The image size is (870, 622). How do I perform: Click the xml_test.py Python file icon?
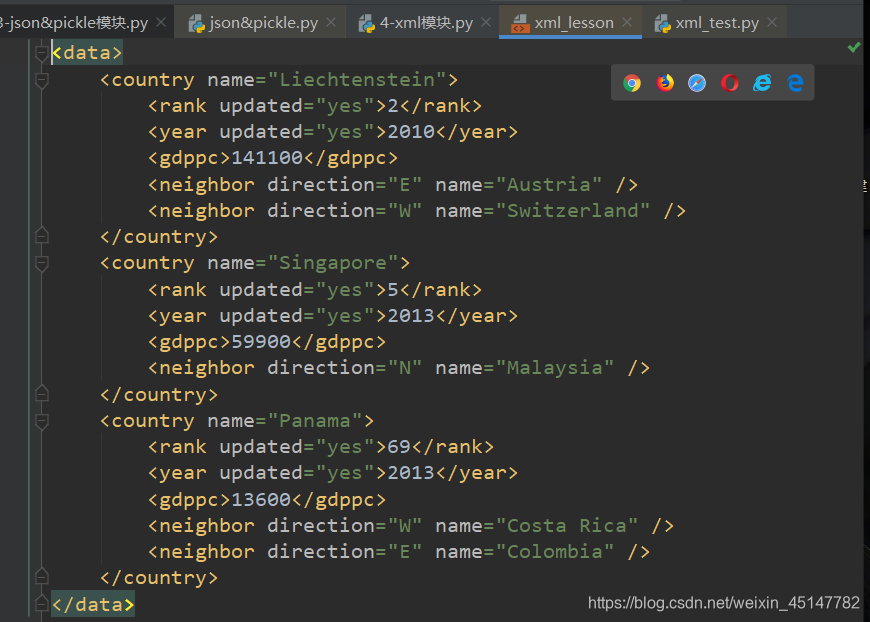click(662, 23)
